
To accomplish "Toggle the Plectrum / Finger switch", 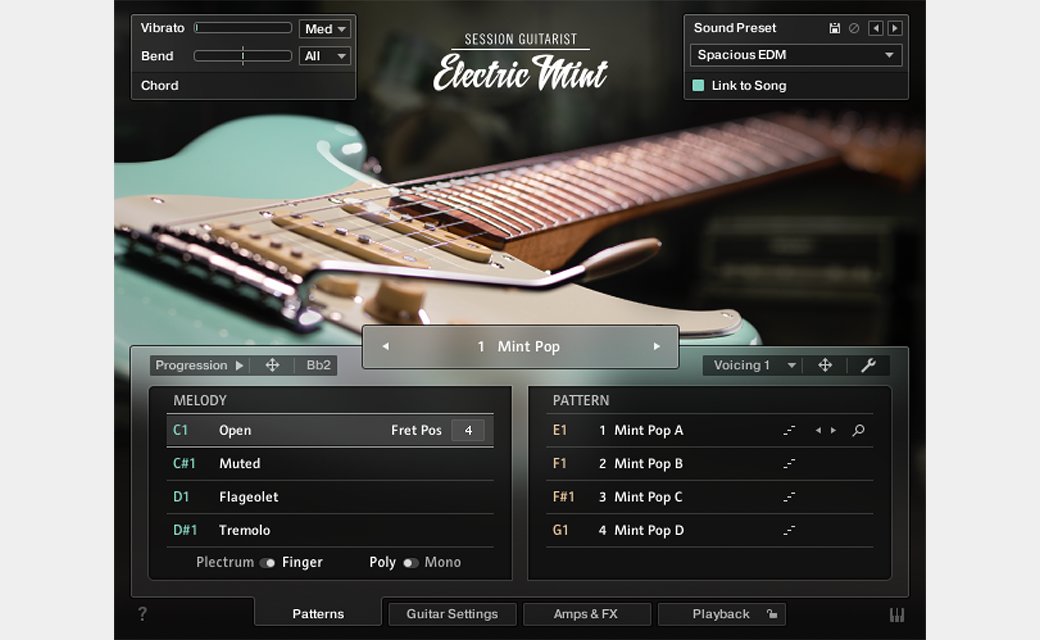I will 267,563.
